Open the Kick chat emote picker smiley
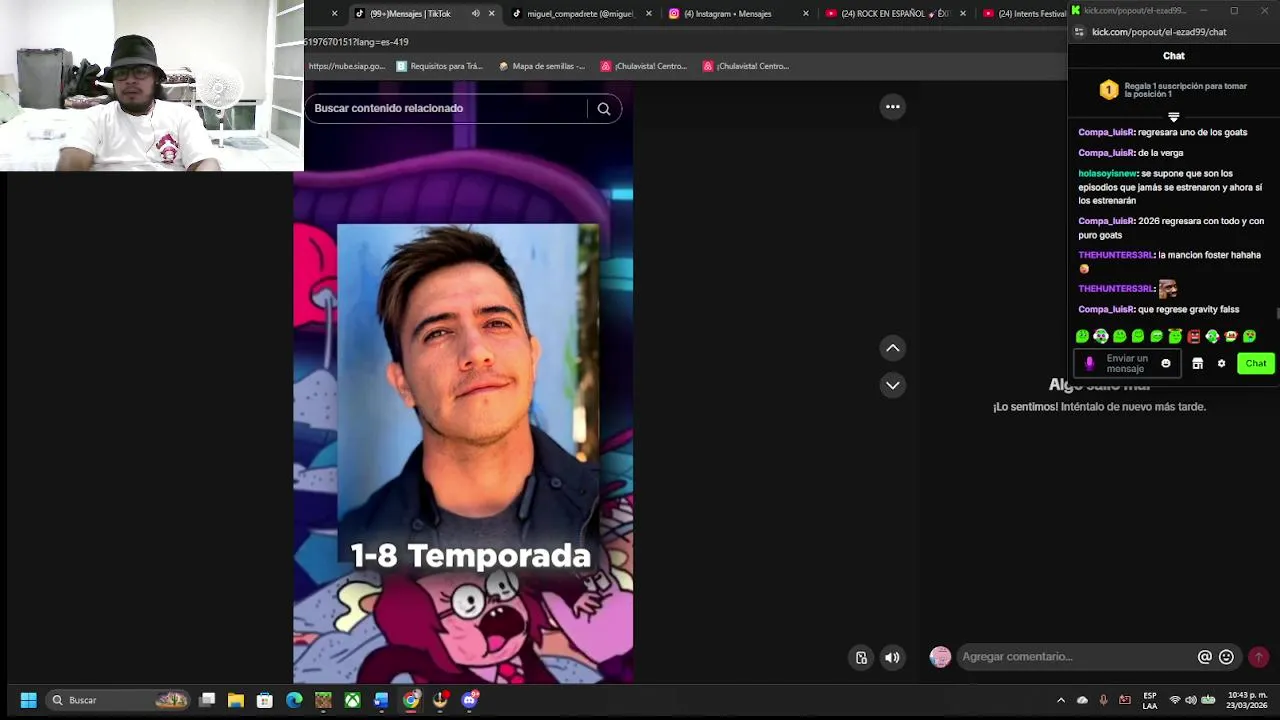The width and height of the screenshot is (1280, 720). [x=1166, y=364]
